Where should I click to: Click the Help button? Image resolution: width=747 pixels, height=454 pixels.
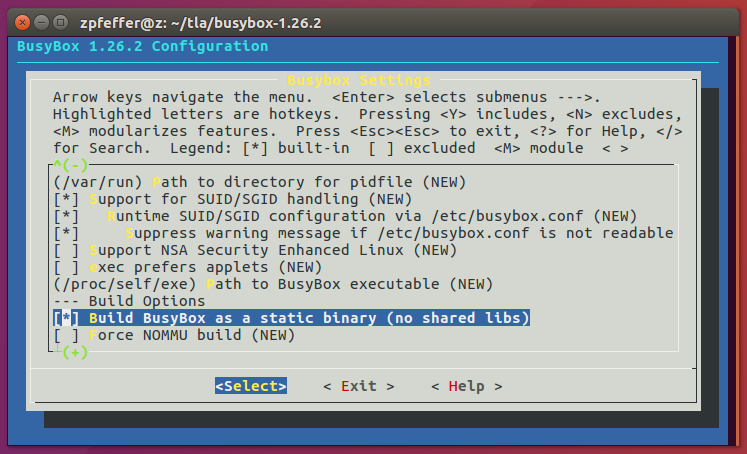tap(466, 386)
